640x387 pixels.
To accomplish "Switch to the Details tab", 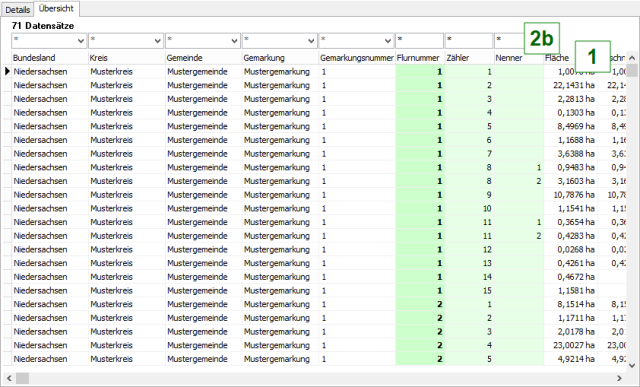I will (x=18, y=9).
